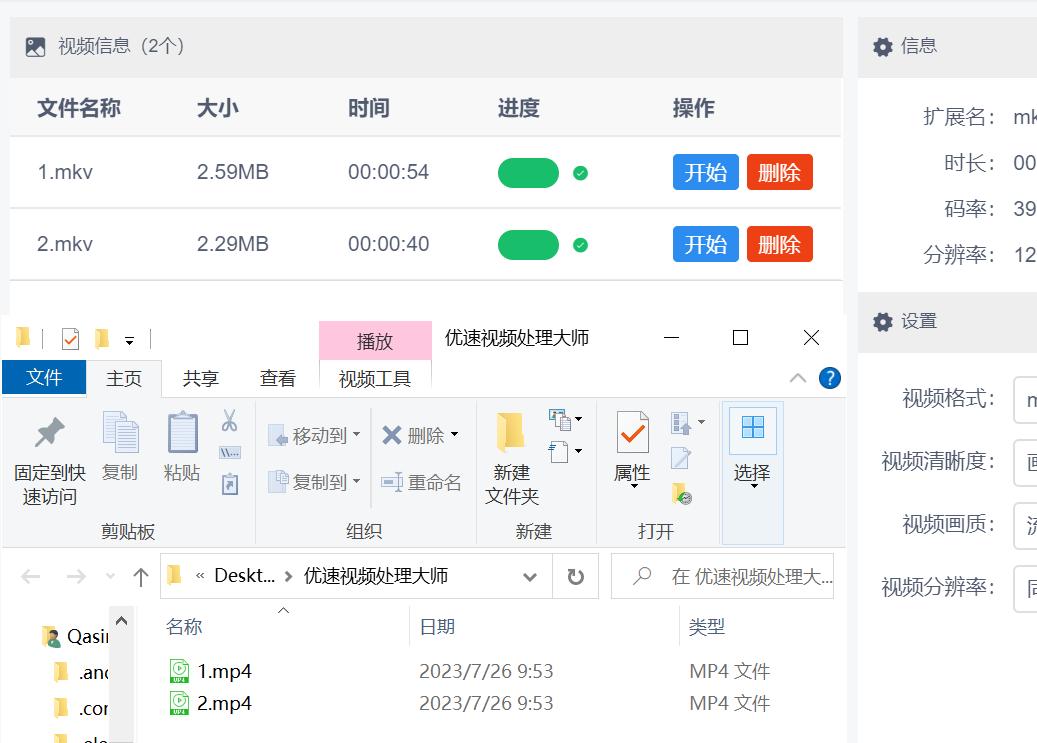Expand the 删除 (Delete) dropdown arrow
The height and width of the screenshot is (743, 1037).
coord(454,433)
